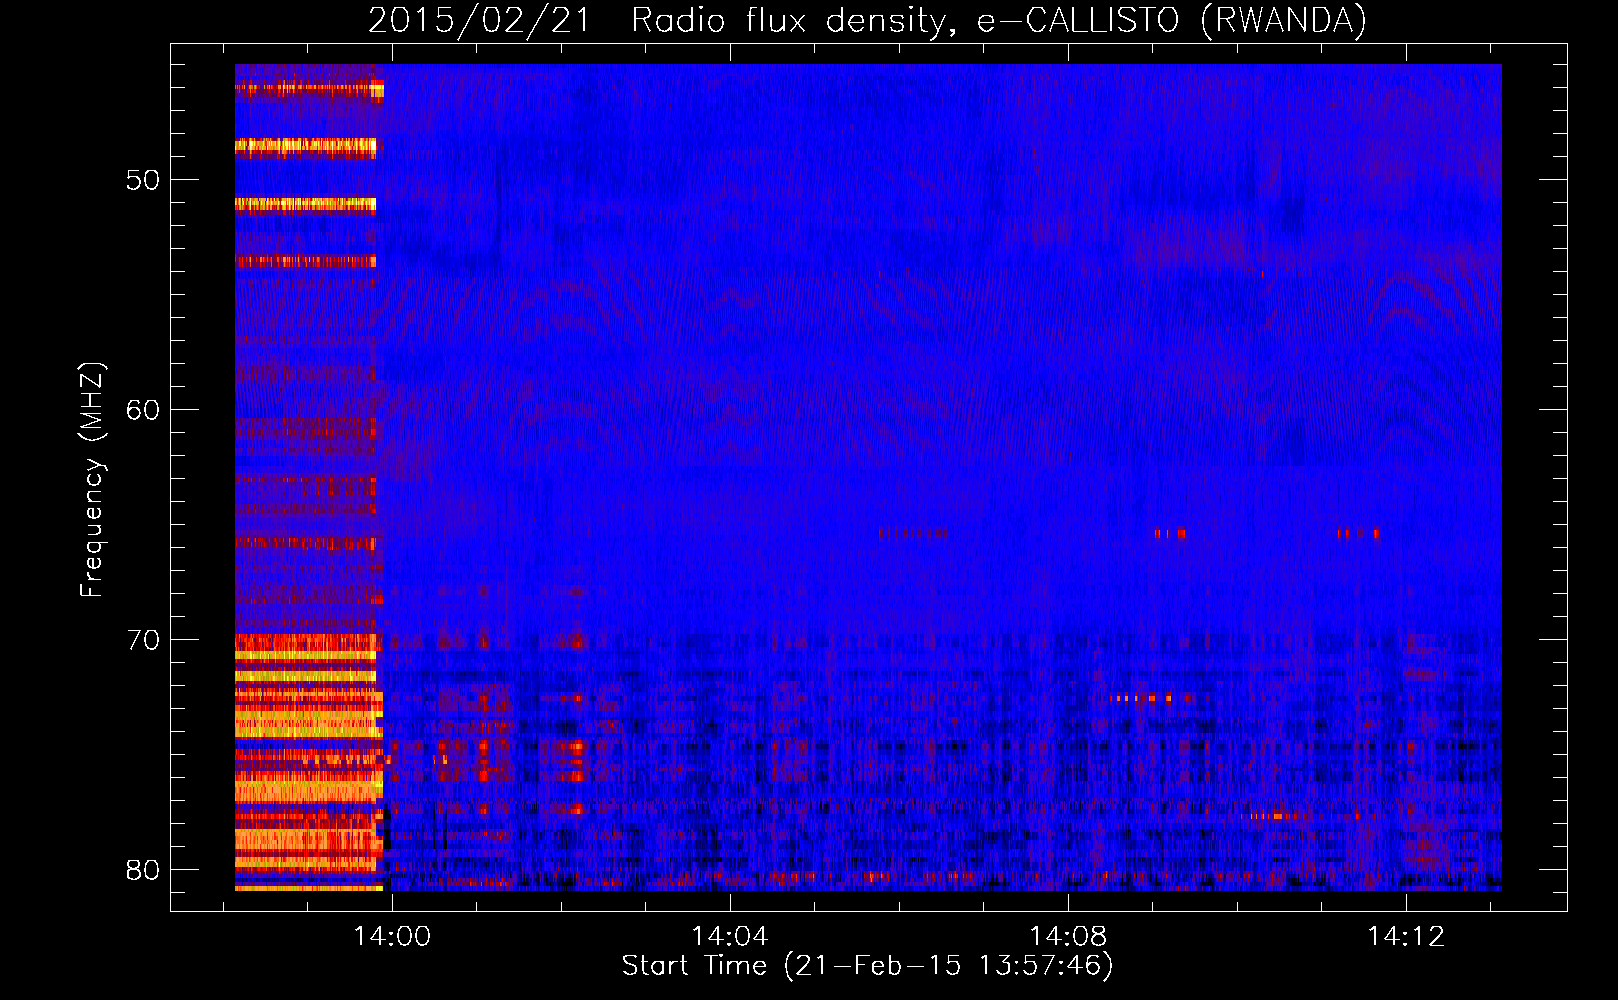Click the 14:08 time tick label
The width and height of the screenshot is (1618, 1000).
(1068, 936)
